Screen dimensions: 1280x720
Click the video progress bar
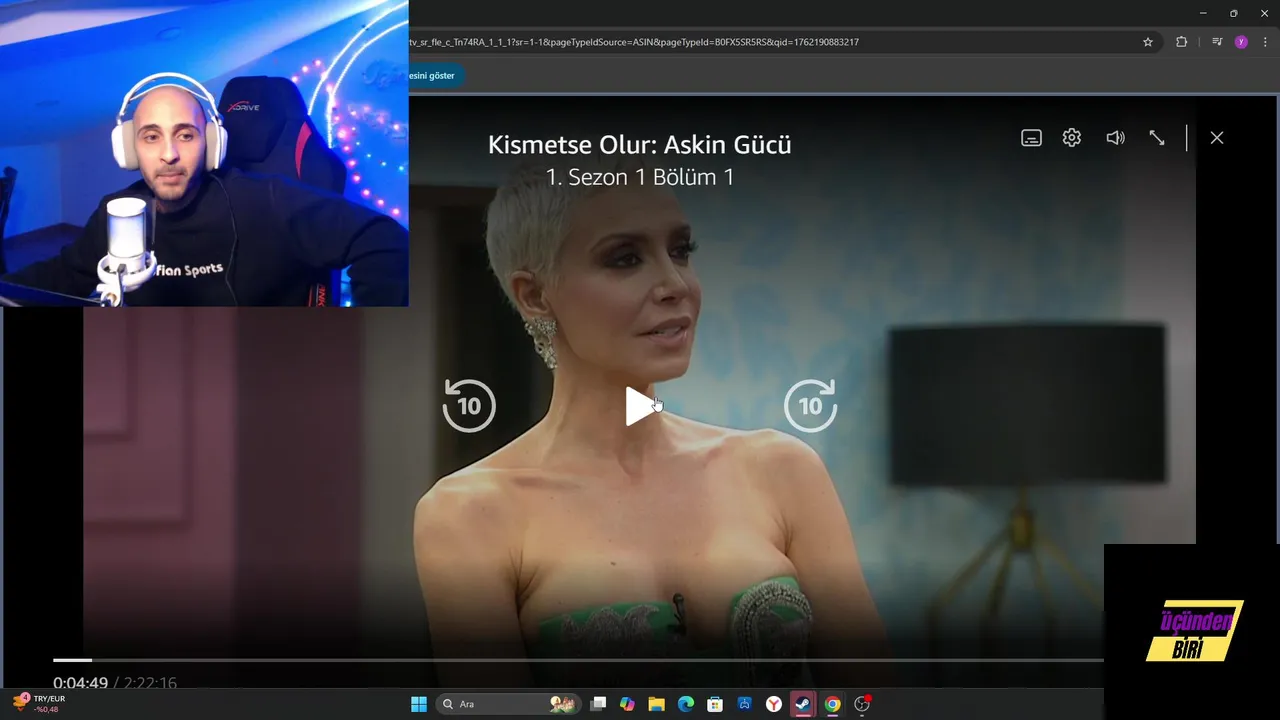tap(578, 660)
